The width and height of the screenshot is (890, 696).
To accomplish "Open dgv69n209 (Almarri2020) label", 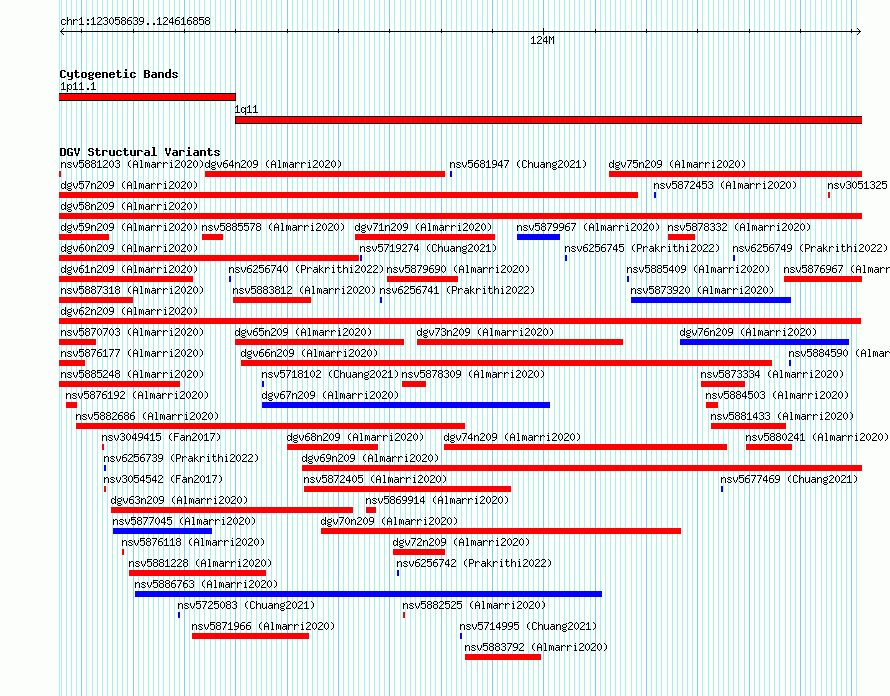I will pos(370,458).
